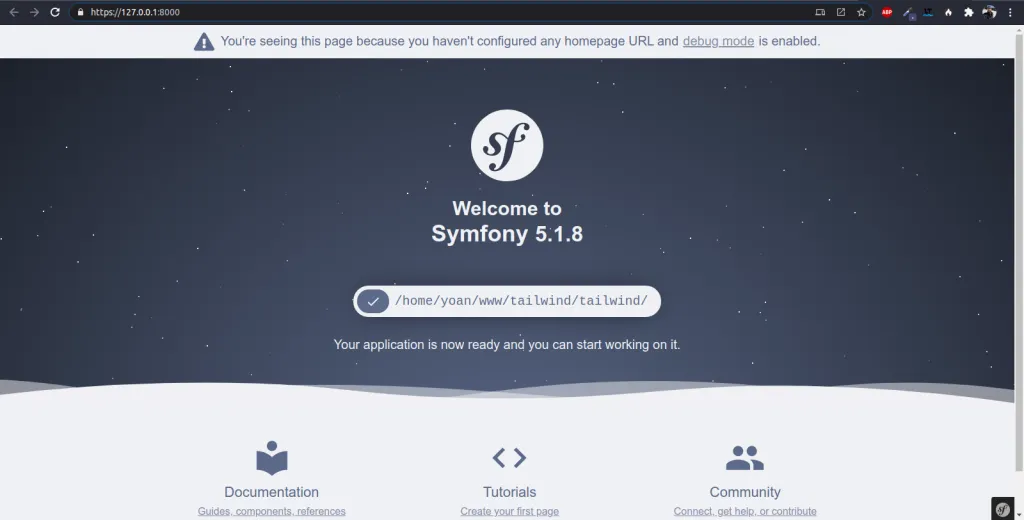Click the AdBlock Plus extension icon
The height and width of the screenshot is (520, 1024).
tap(886, 12)
